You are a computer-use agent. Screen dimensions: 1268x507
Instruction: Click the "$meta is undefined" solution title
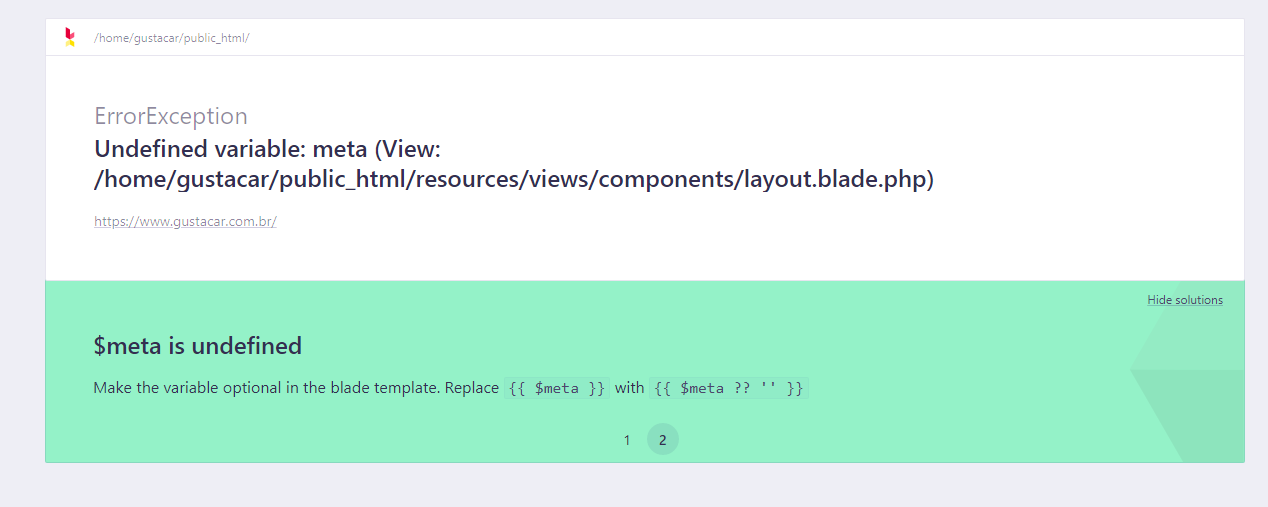pos(198,346)
